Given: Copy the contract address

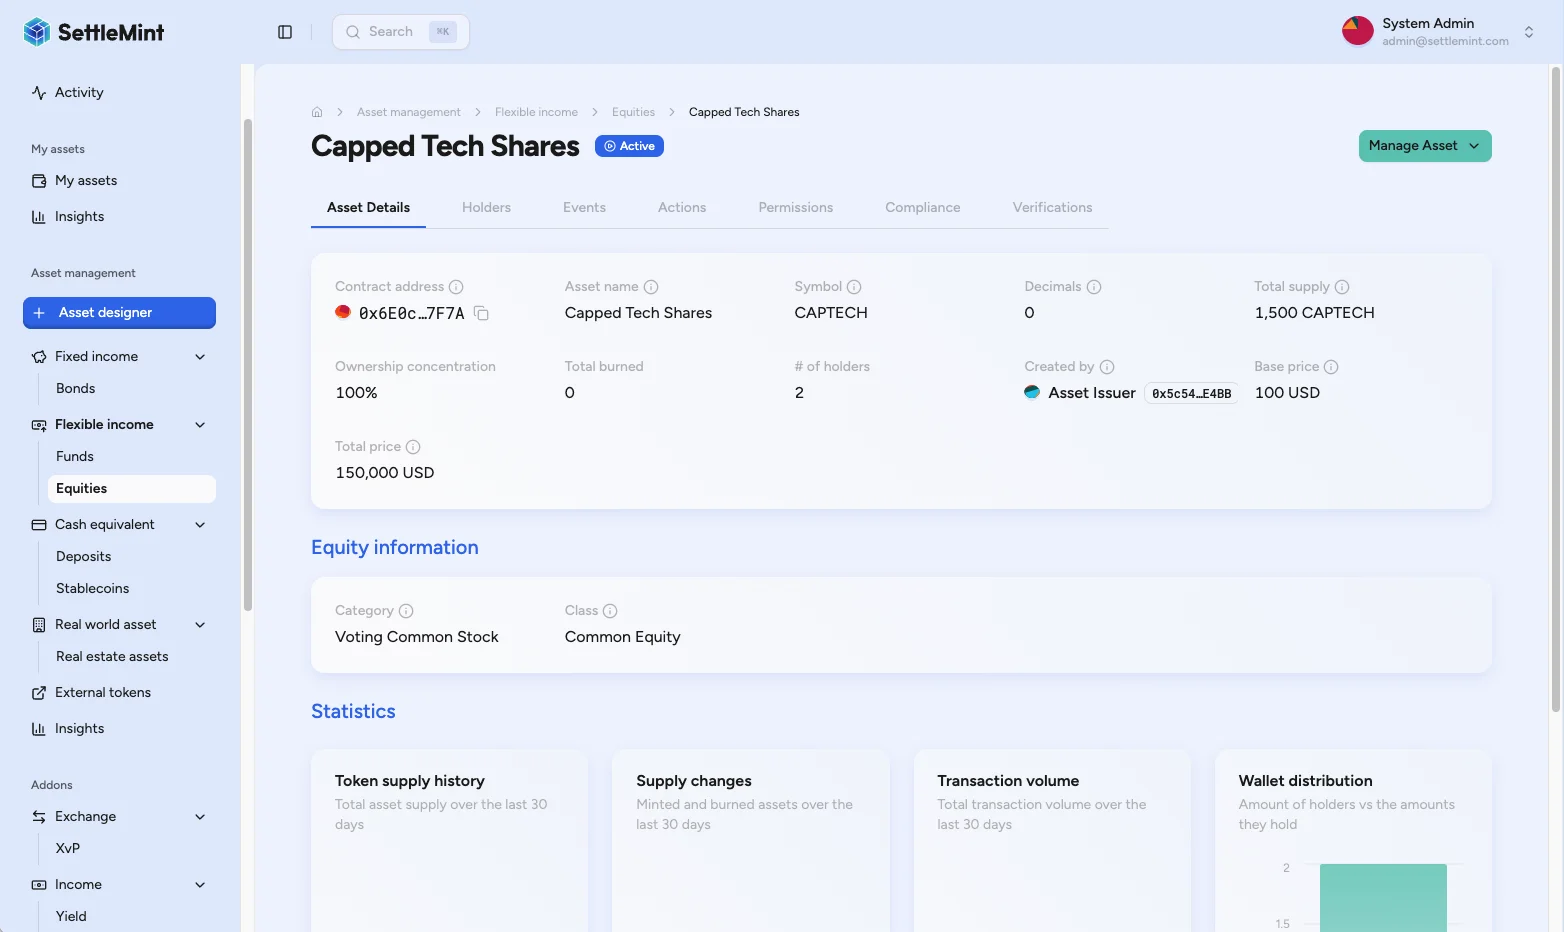Looking at the screenshot, I should point(481,314).
